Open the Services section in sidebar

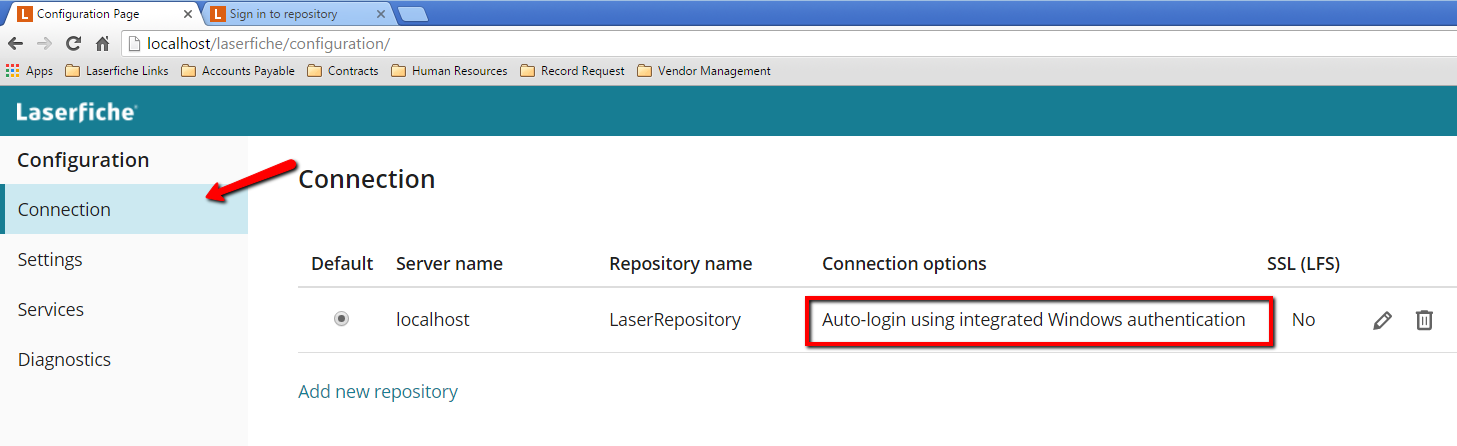tap(124, 309)
